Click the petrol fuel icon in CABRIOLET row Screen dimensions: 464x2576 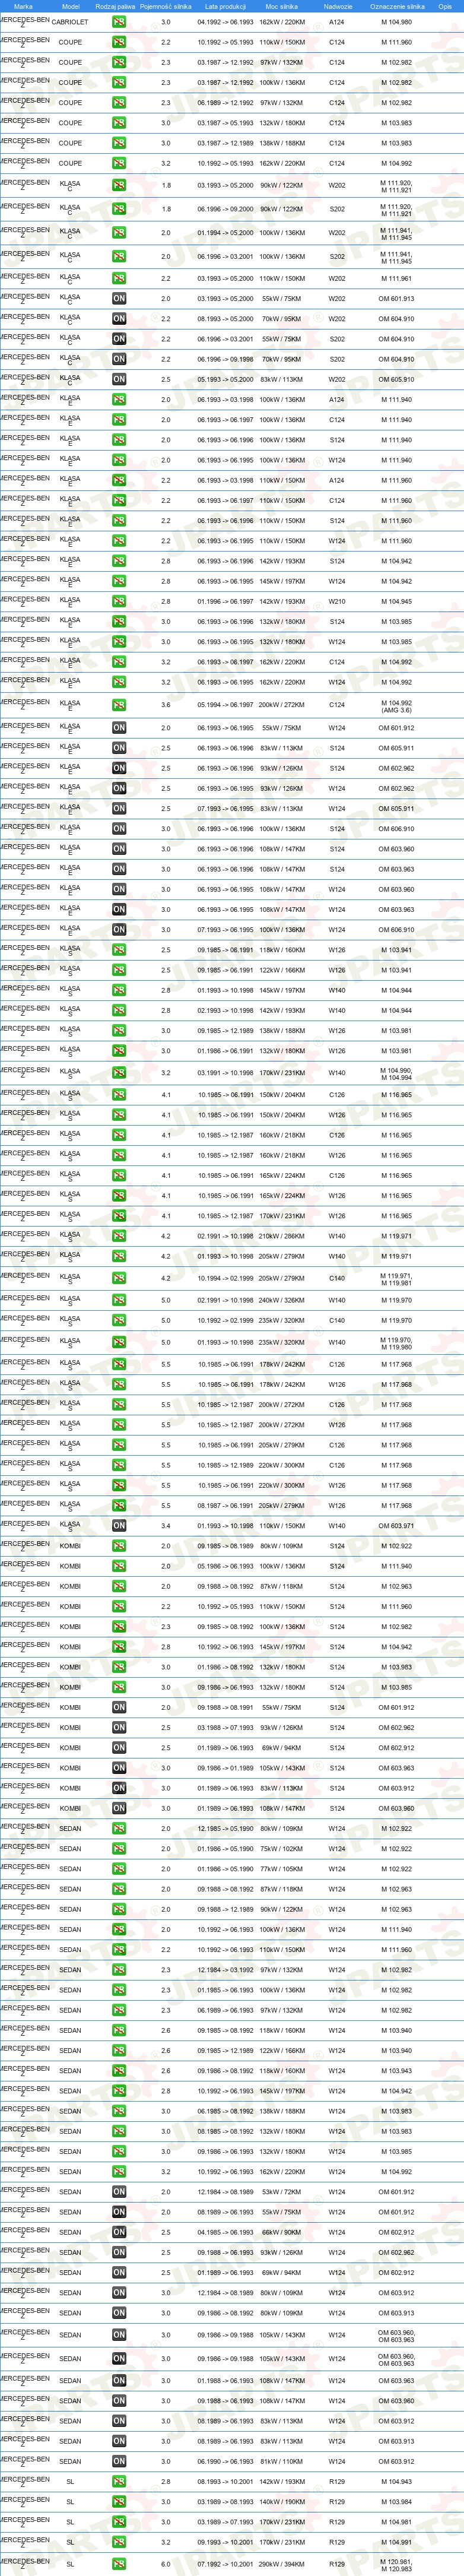pyautogui.click(x=119, y=22)
